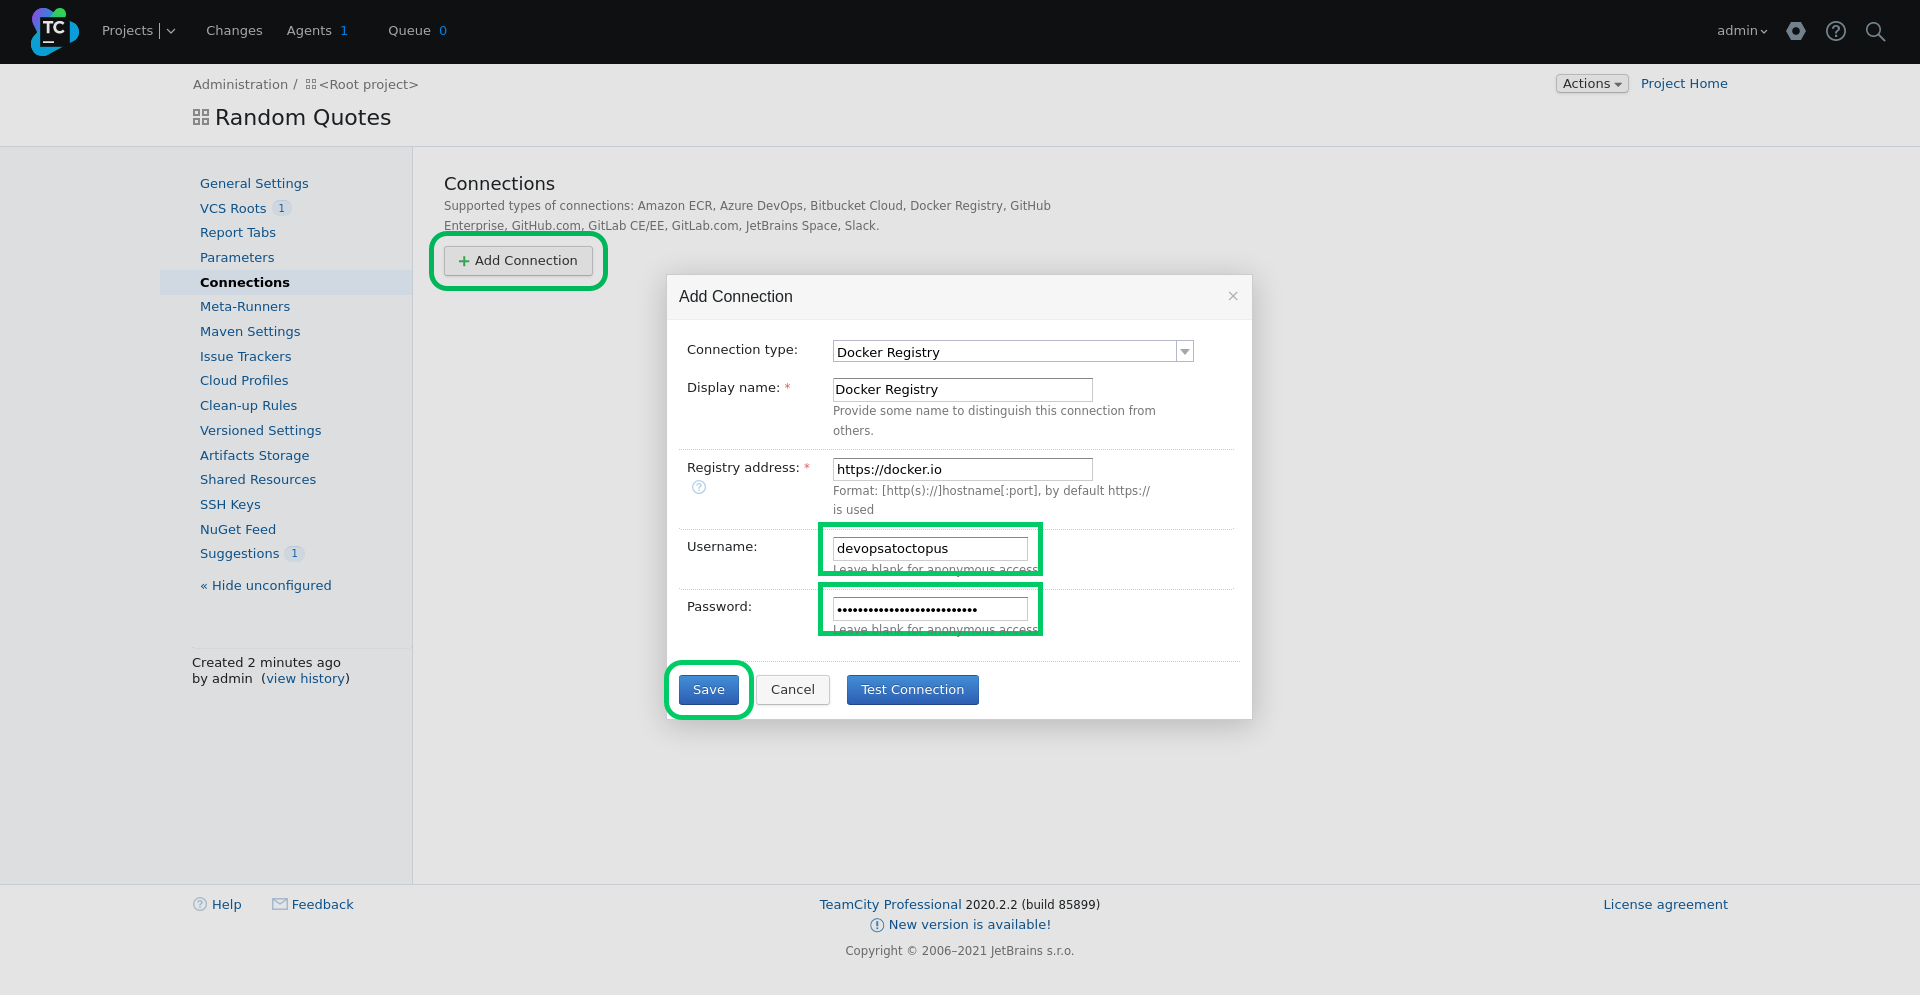Open Clean-up Rules settings
This screenshot has width=1920, height=995.
coord(249,406)
